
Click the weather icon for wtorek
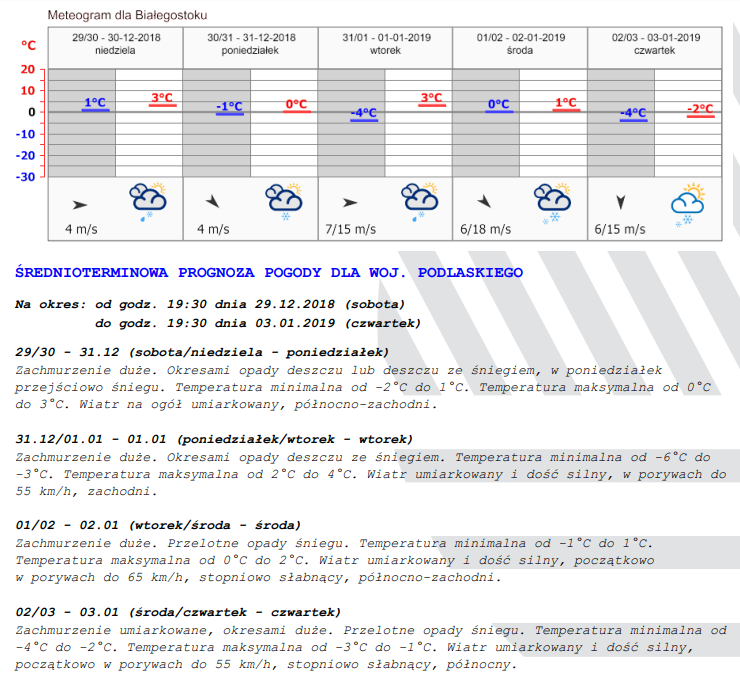(418, 201)
